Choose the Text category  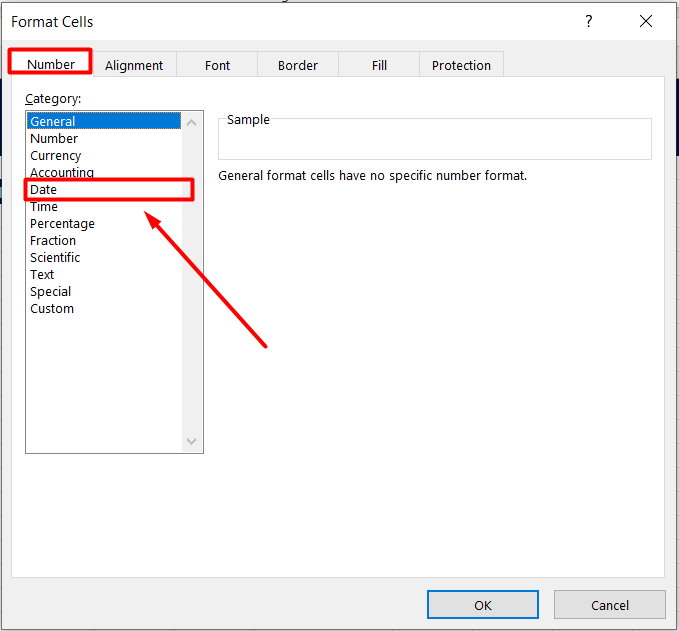(x=104, y=275)
